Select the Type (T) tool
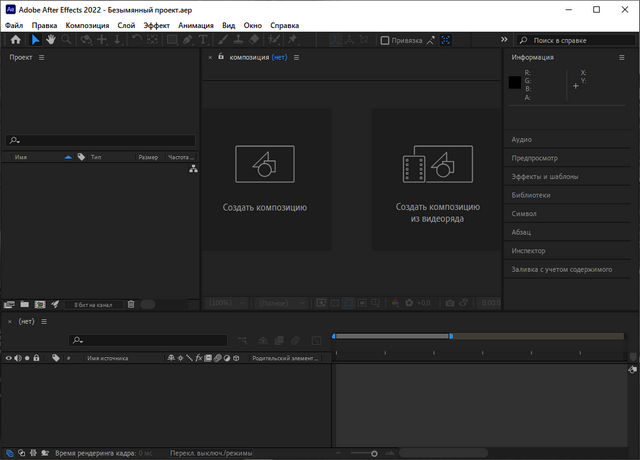Image resolution: width=640 pixels, height=460 pixels. coord(204,40)
